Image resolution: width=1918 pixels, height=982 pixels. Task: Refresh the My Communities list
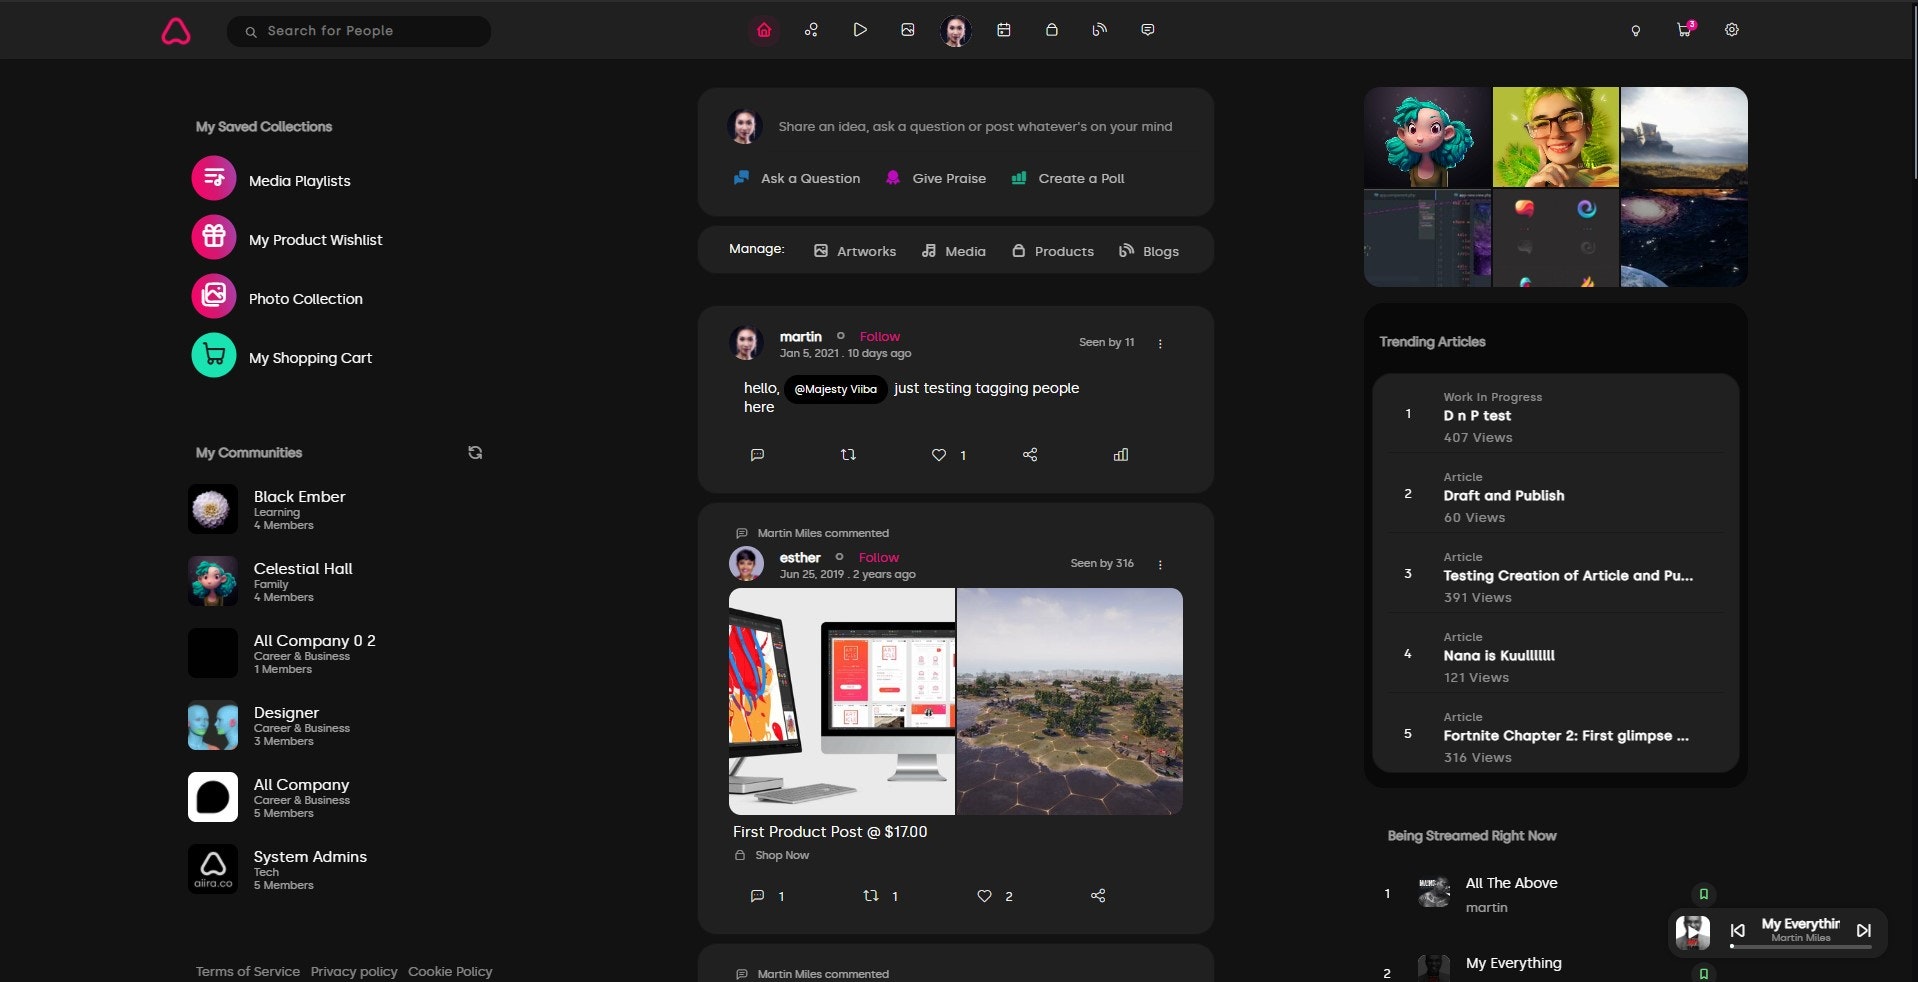[x=475, y=452]
